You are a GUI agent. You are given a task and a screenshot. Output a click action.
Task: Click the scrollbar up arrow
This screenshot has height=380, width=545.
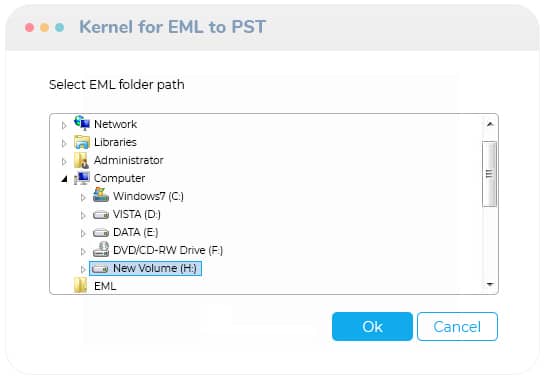(490, 124)
